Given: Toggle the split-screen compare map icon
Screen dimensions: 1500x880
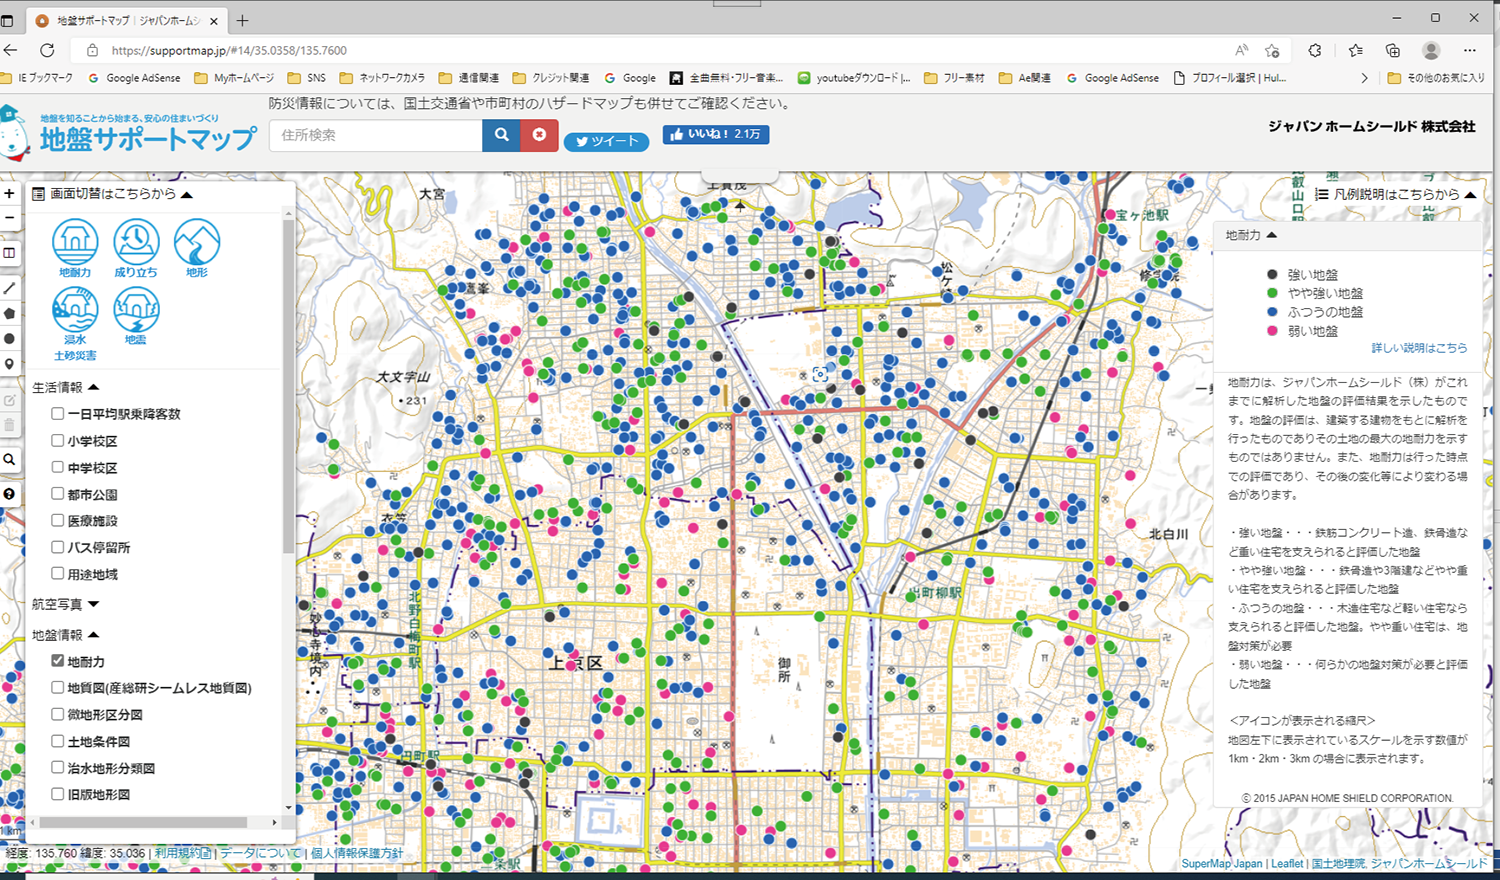Looking at the screenshot, I should (x=9, y=253).
